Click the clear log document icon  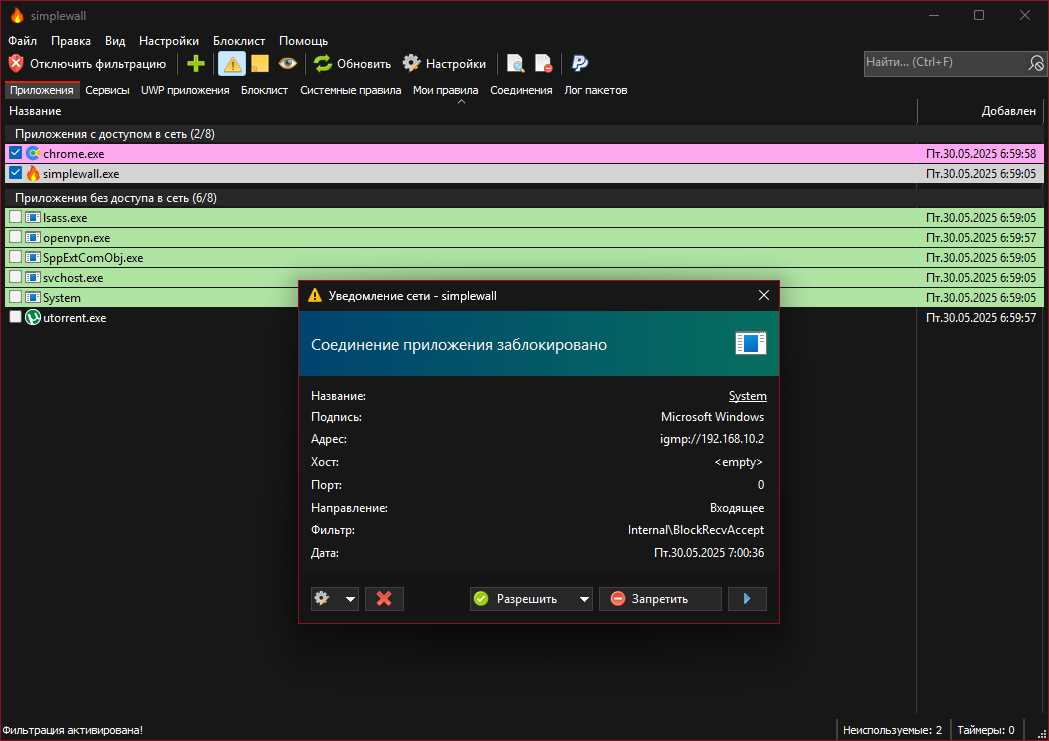click(x=543, y=63)
